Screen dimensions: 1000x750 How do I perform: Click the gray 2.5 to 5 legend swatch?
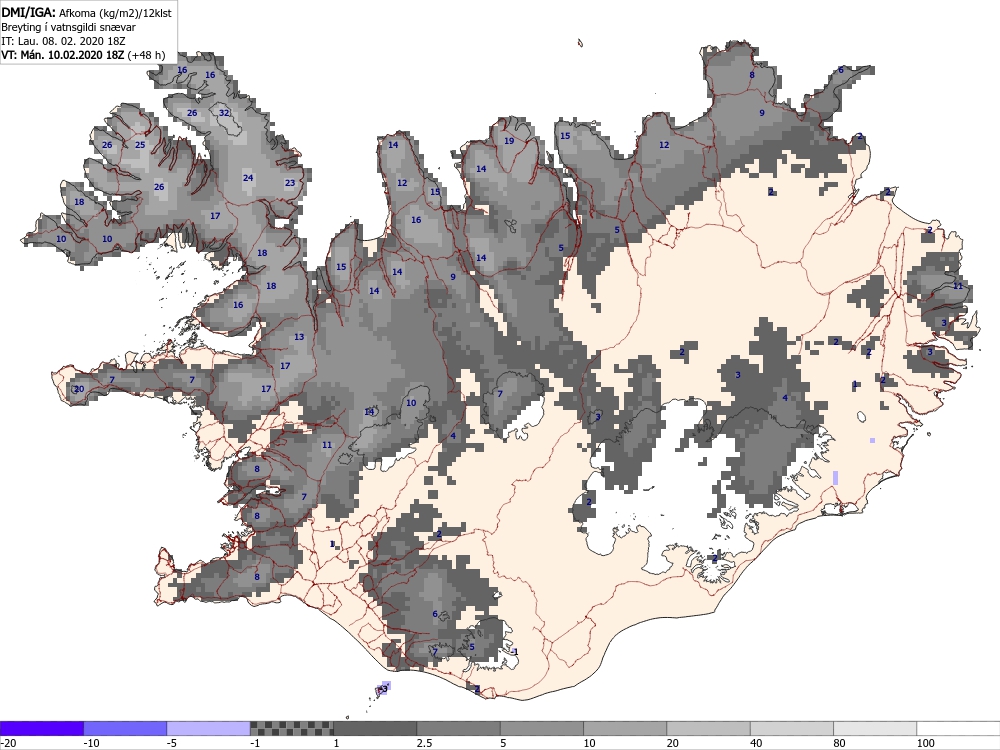[459, 728]
